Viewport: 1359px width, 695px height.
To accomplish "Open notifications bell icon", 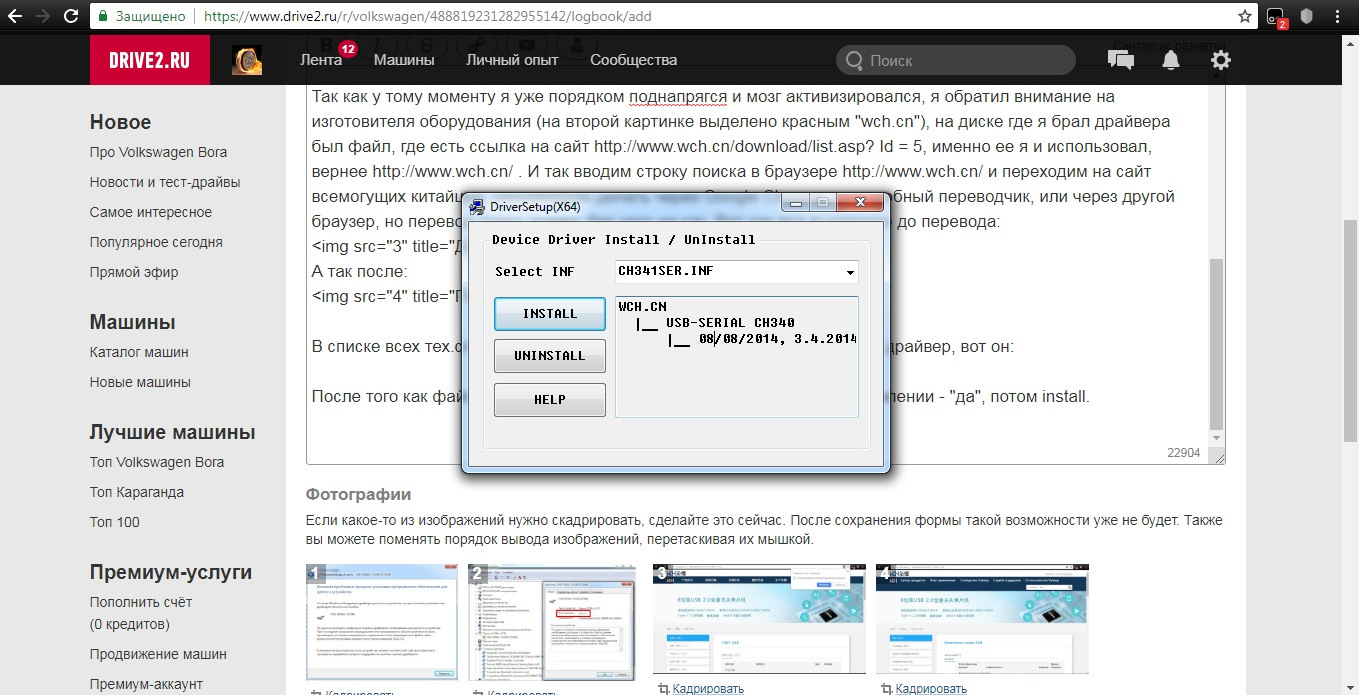I will (x=1170, y=60).
